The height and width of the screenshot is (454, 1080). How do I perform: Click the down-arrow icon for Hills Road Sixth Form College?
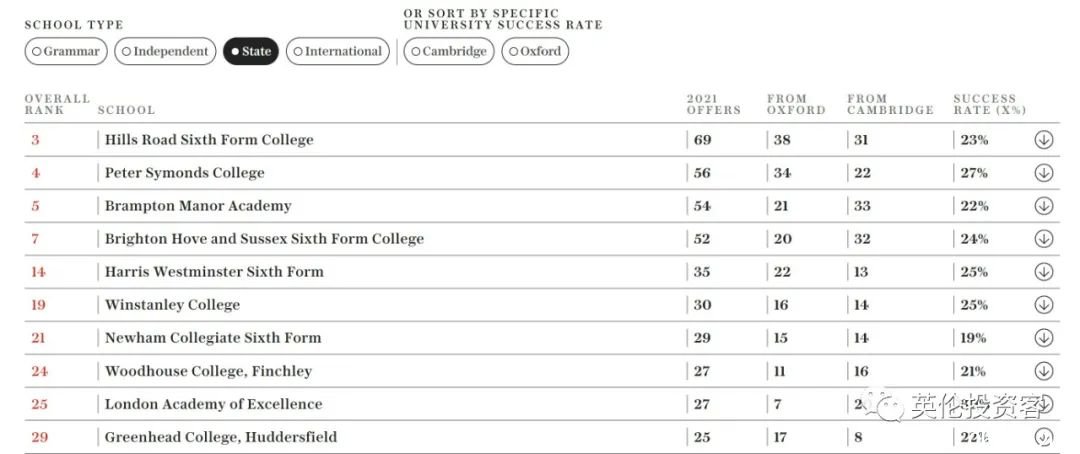pyautogui.click(x=1043, y=140)
